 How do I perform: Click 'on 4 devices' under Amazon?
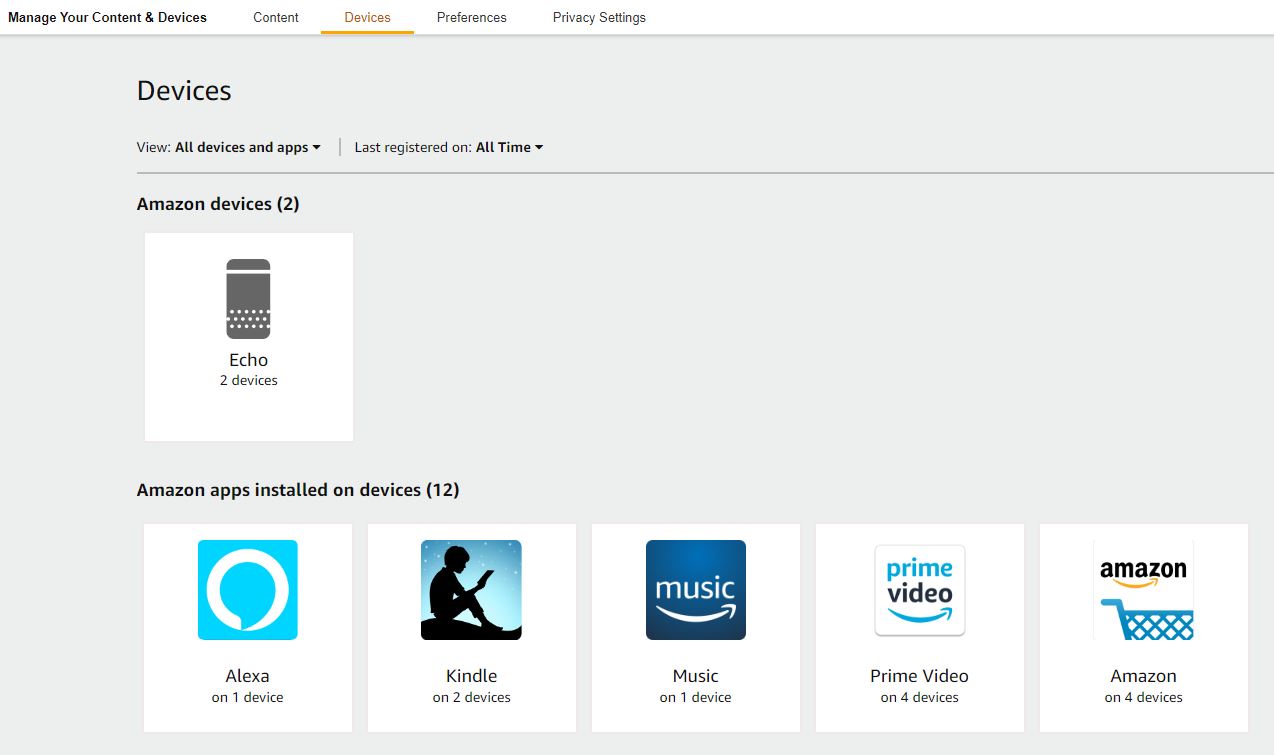1143,697
